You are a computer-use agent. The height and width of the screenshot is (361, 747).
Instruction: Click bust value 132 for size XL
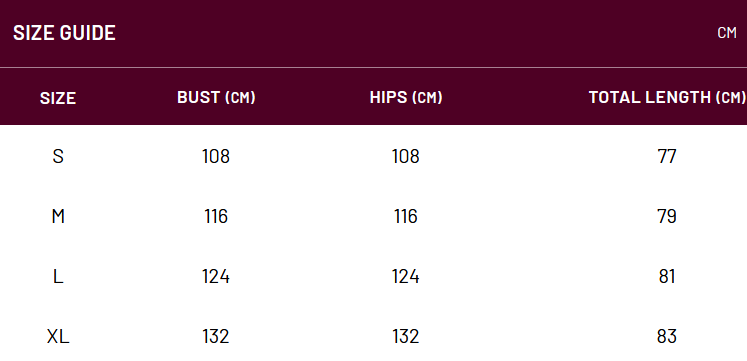[x=216, y=337]
